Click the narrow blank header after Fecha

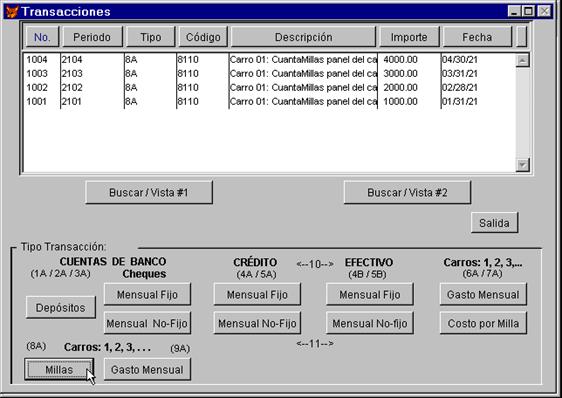(521, 37)
